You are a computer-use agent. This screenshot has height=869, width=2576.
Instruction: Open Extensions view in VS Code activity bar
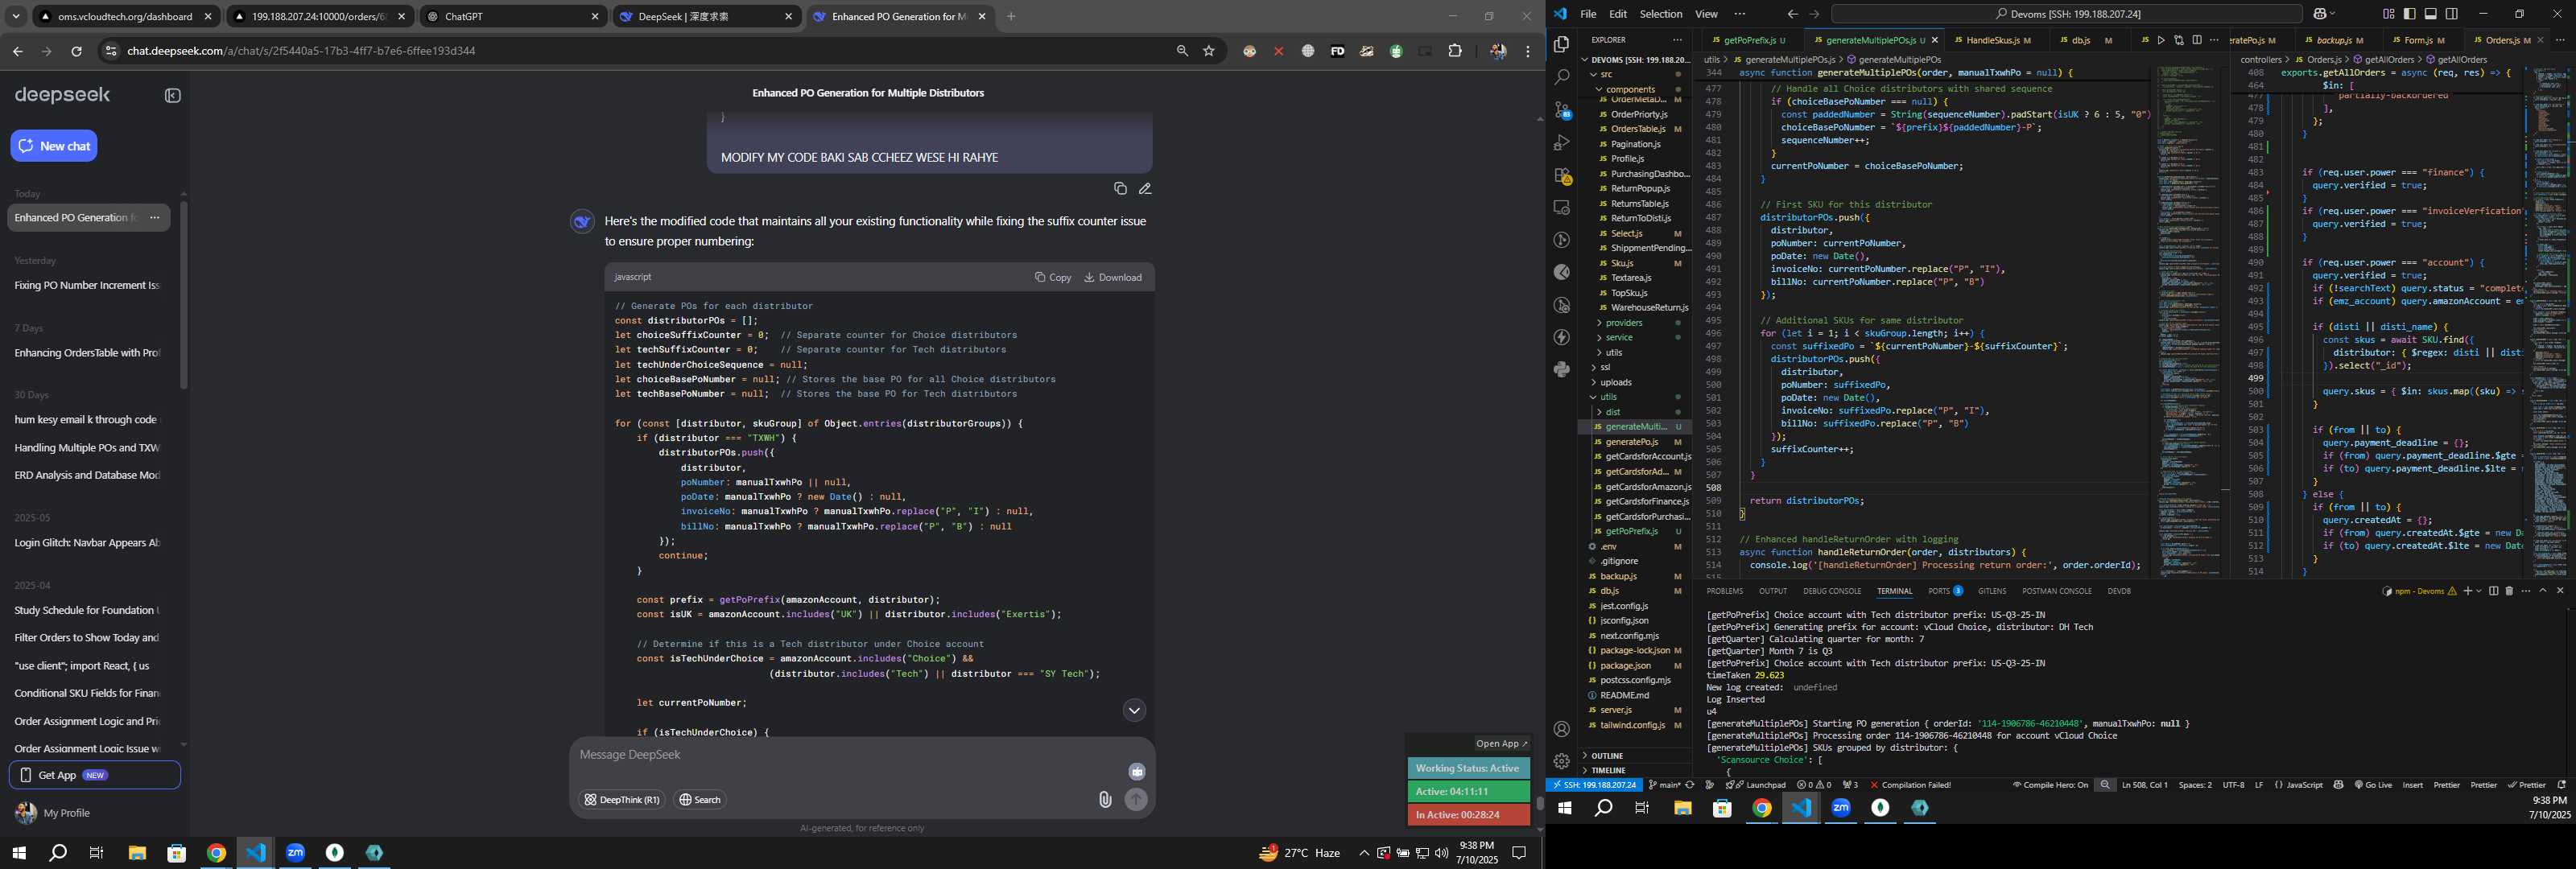1561,175
